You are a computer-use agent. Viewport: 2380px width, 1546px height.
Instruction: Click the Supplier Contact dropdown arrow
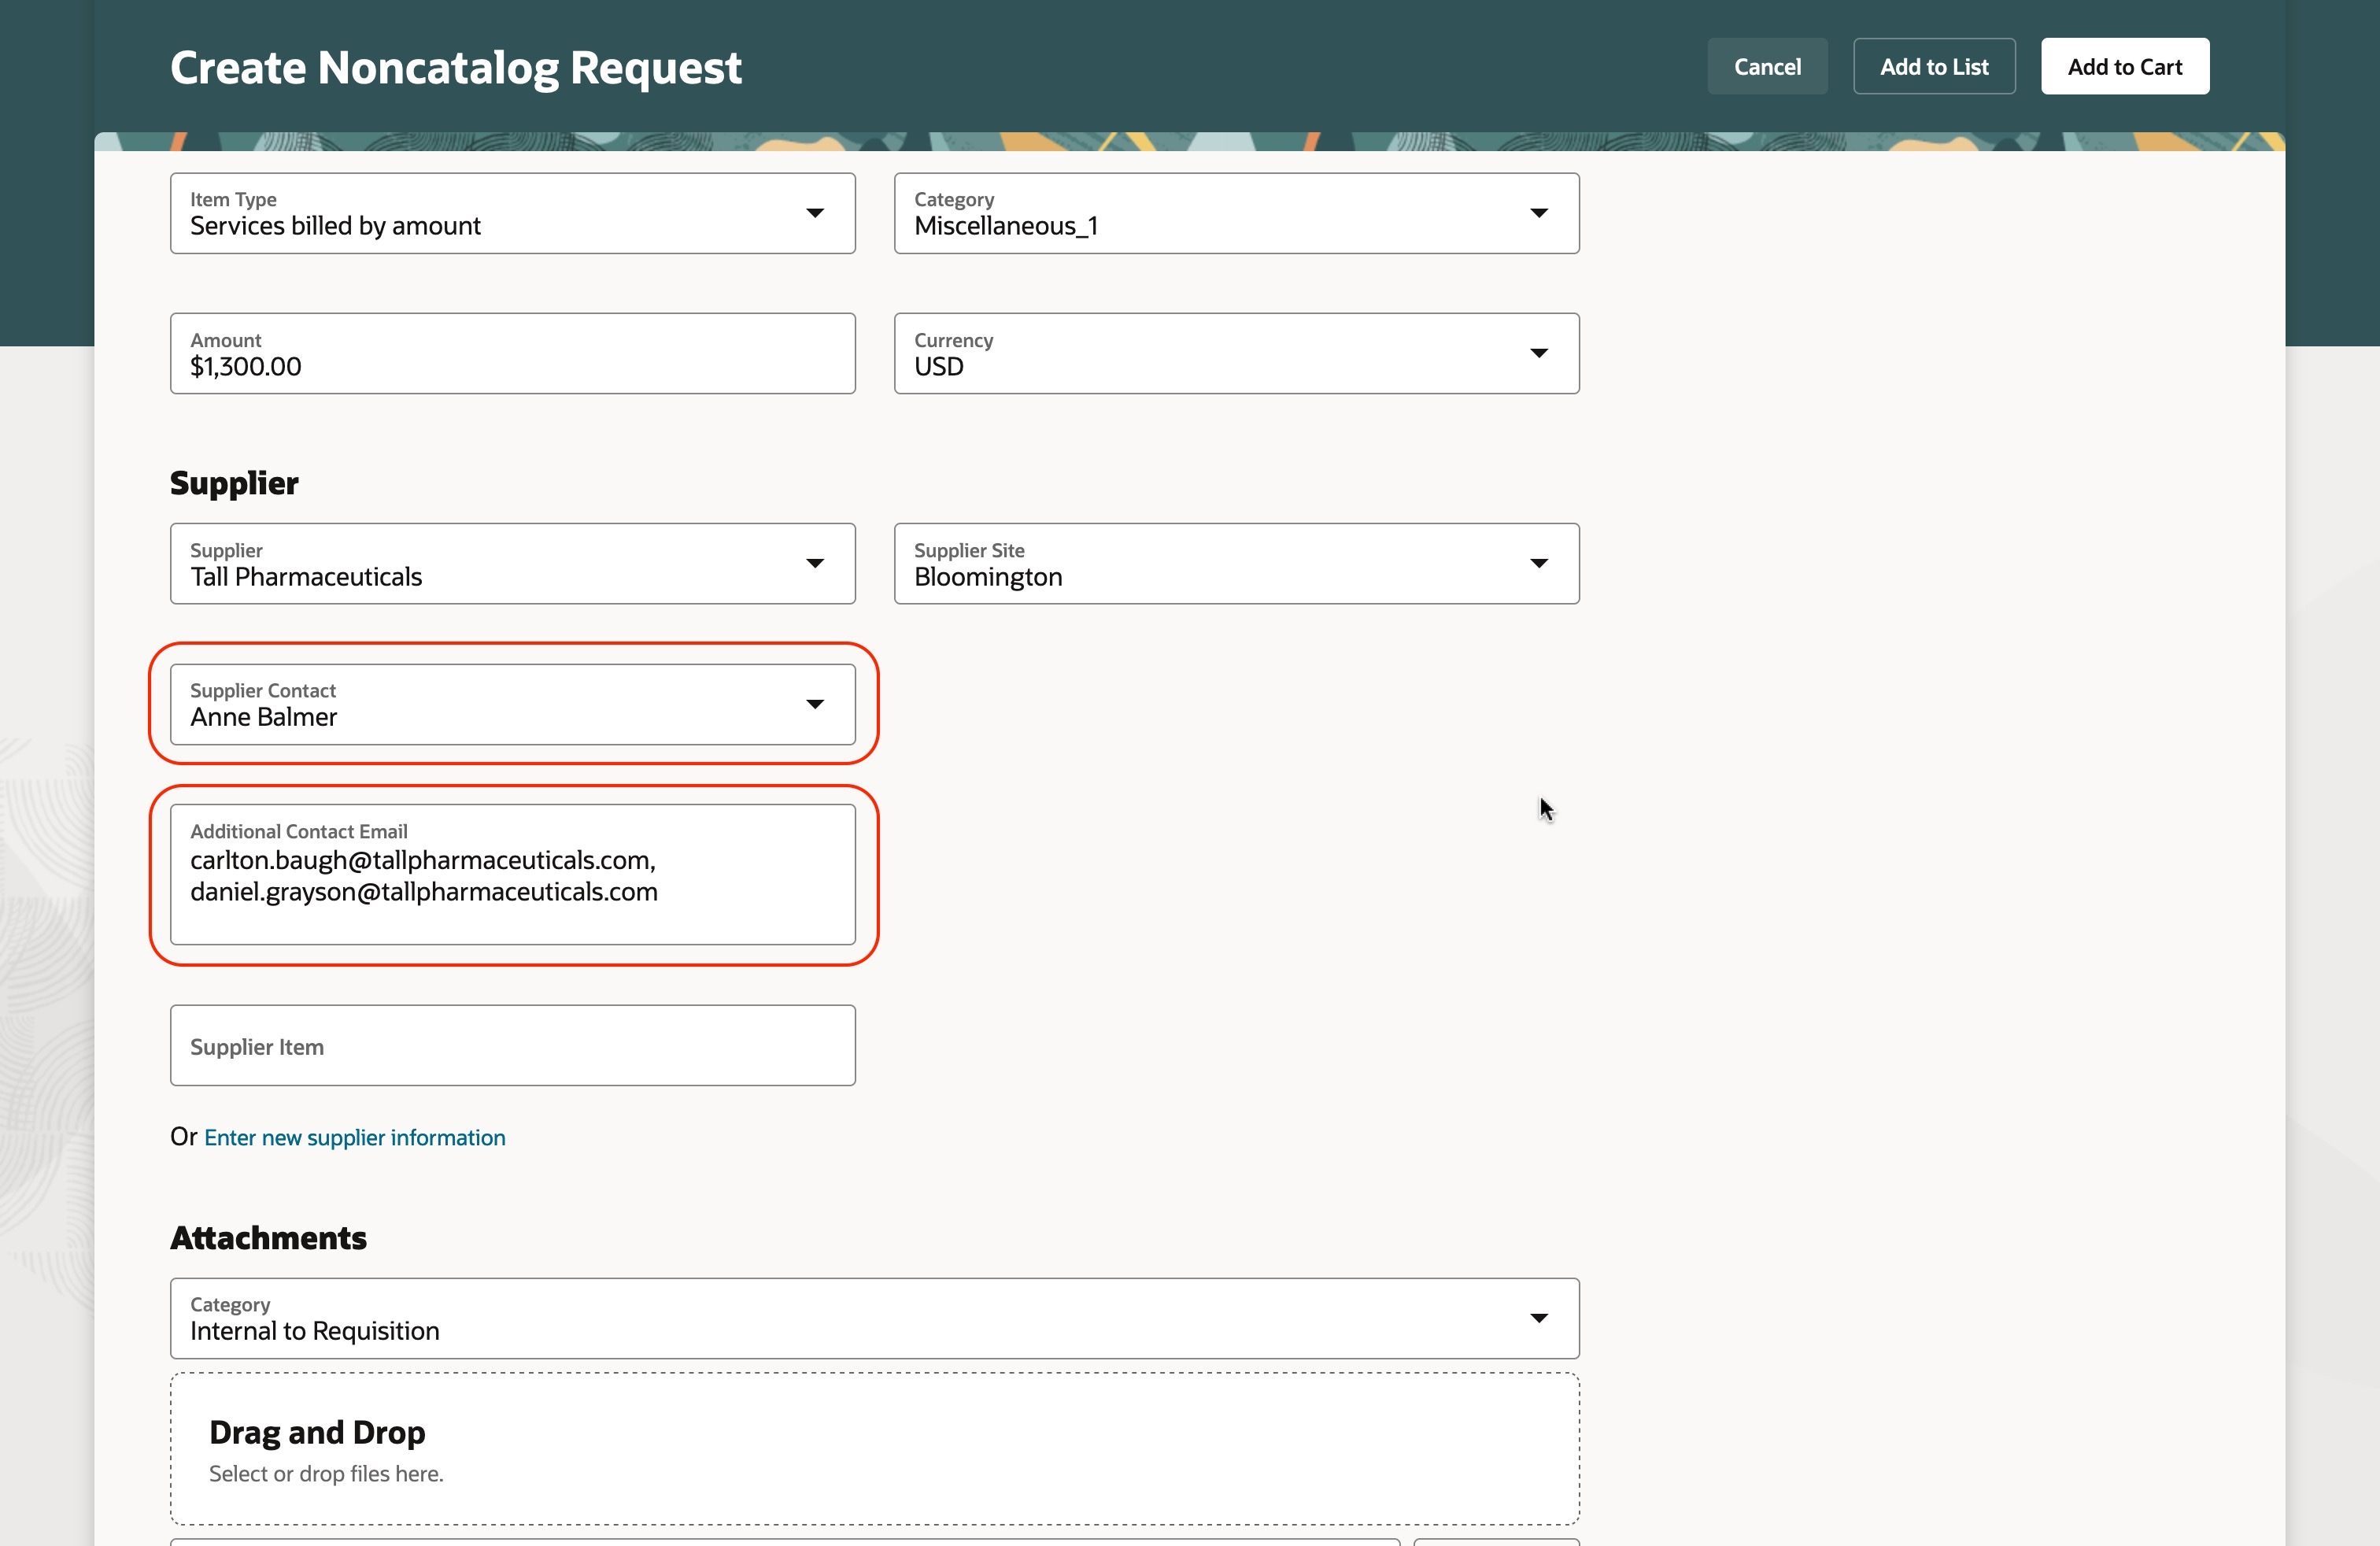pos(815,704)
